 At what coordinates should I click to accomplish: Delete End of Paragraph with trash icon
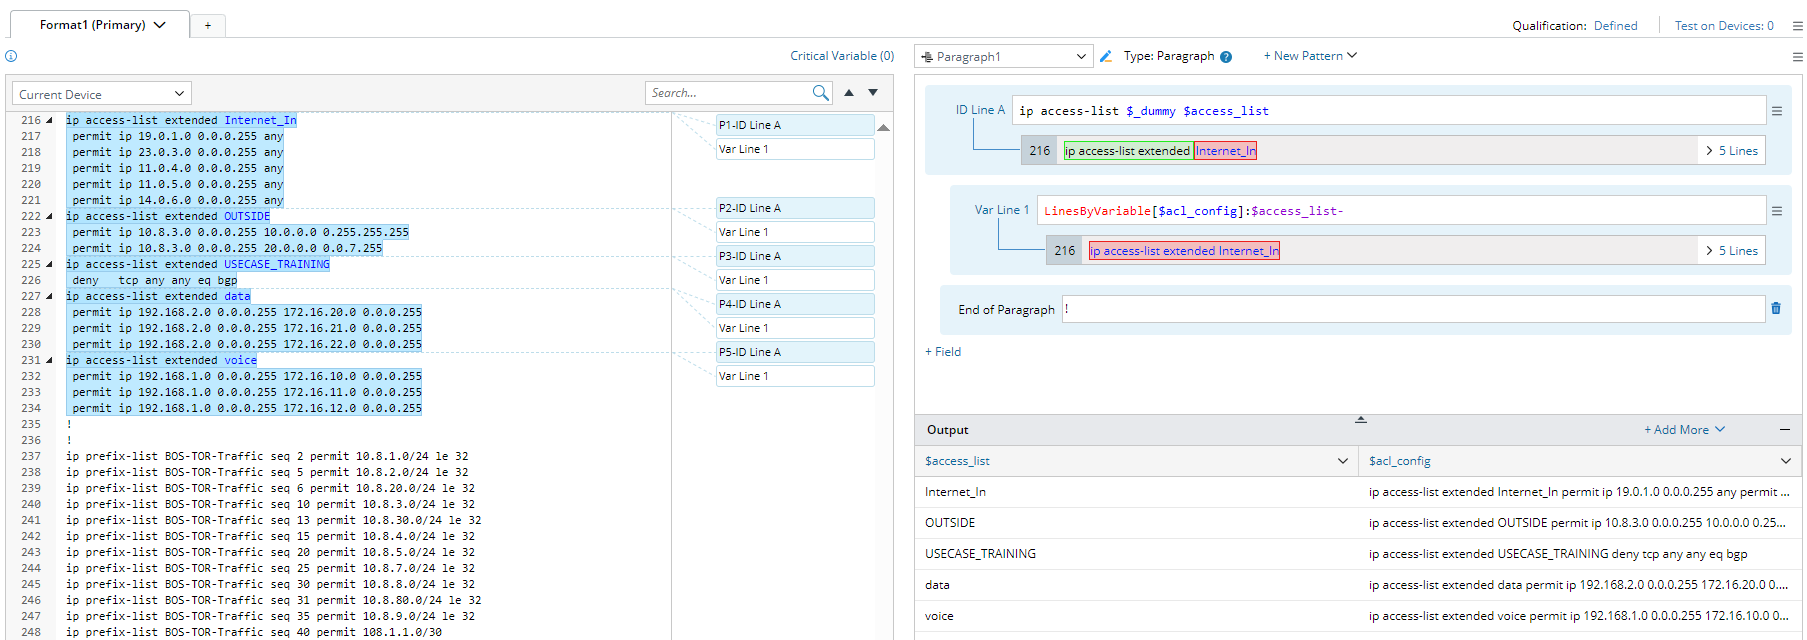(x=1776, y=309)
